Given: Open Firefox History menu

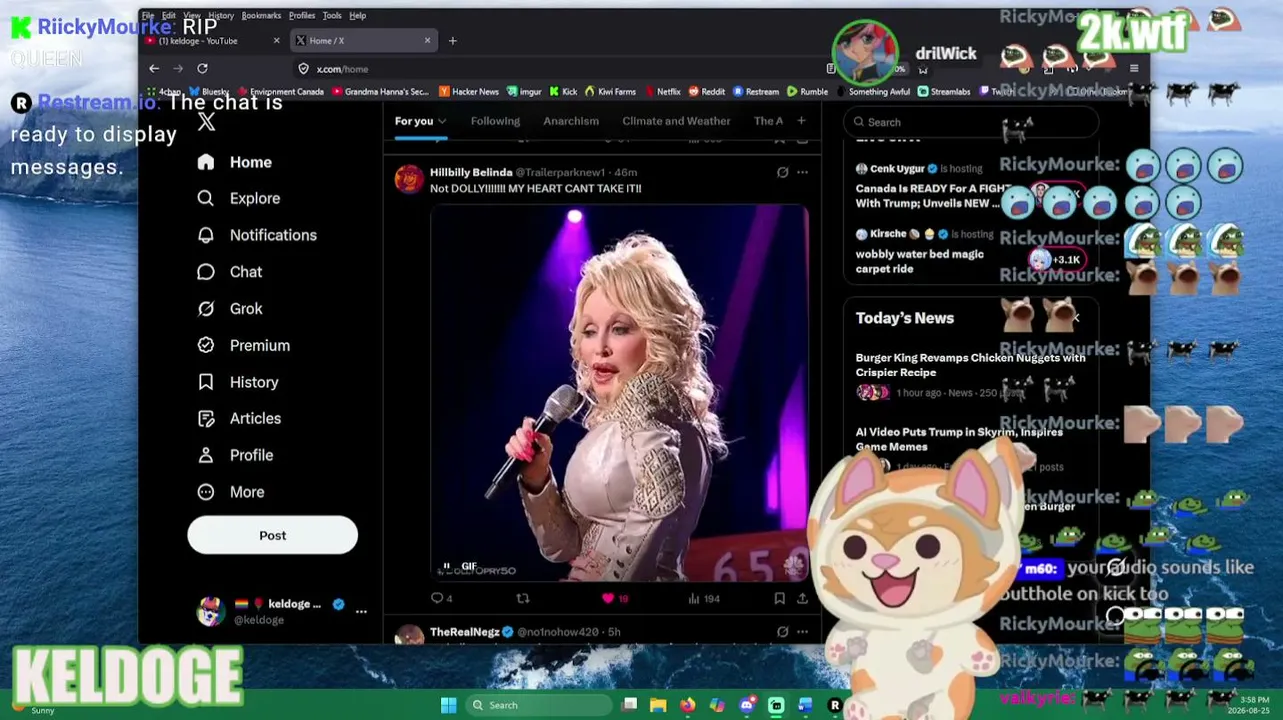Looking at the screenshot, I should click(x=220, y=16).
